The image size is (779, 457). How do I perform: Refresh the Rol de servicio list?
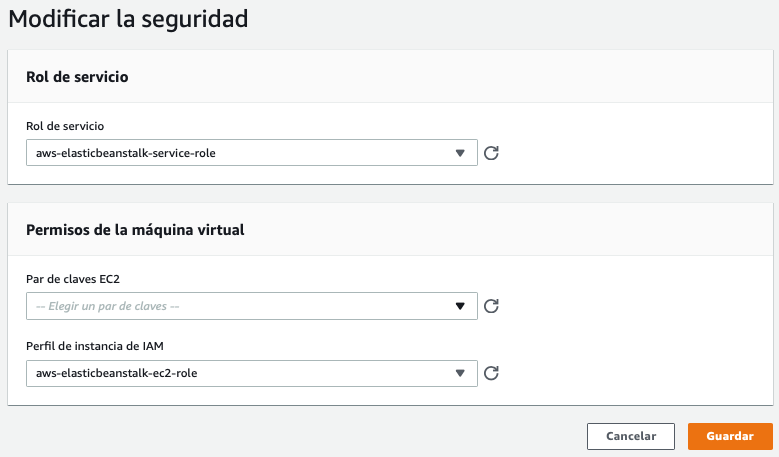coord(491,153)
